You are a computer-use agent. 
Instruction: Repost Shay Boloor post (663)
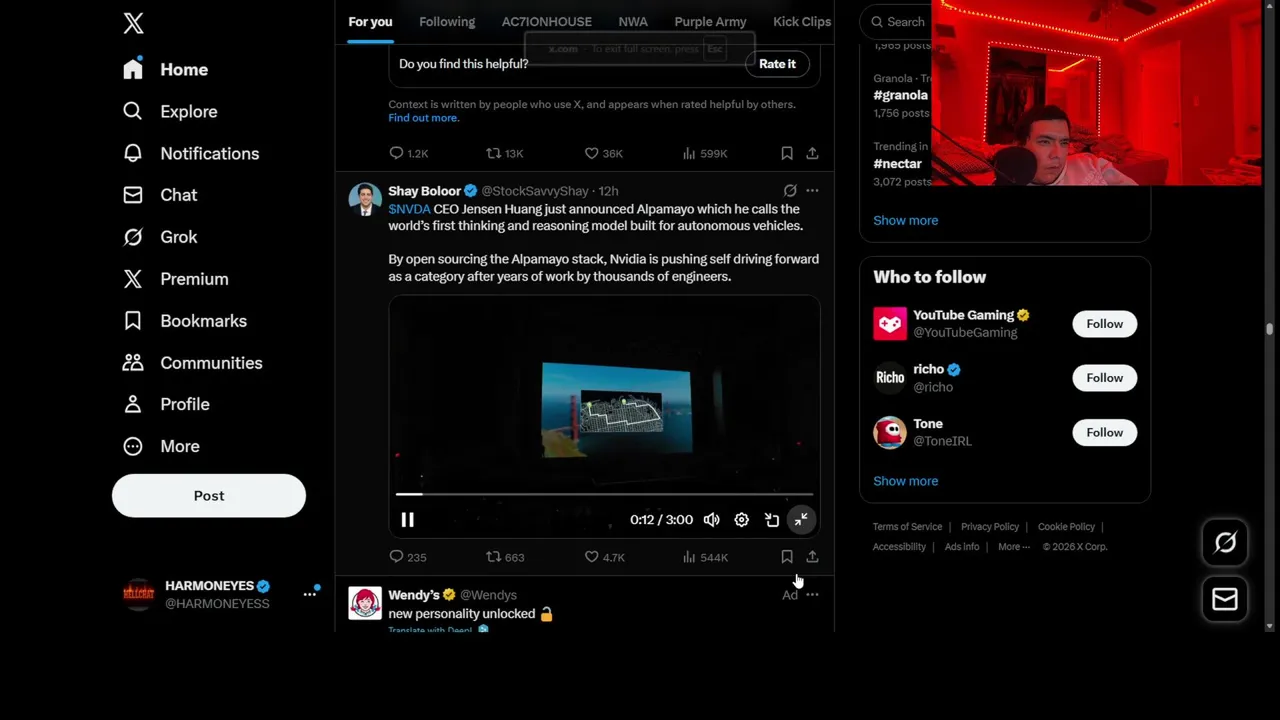tap(505, 557)
